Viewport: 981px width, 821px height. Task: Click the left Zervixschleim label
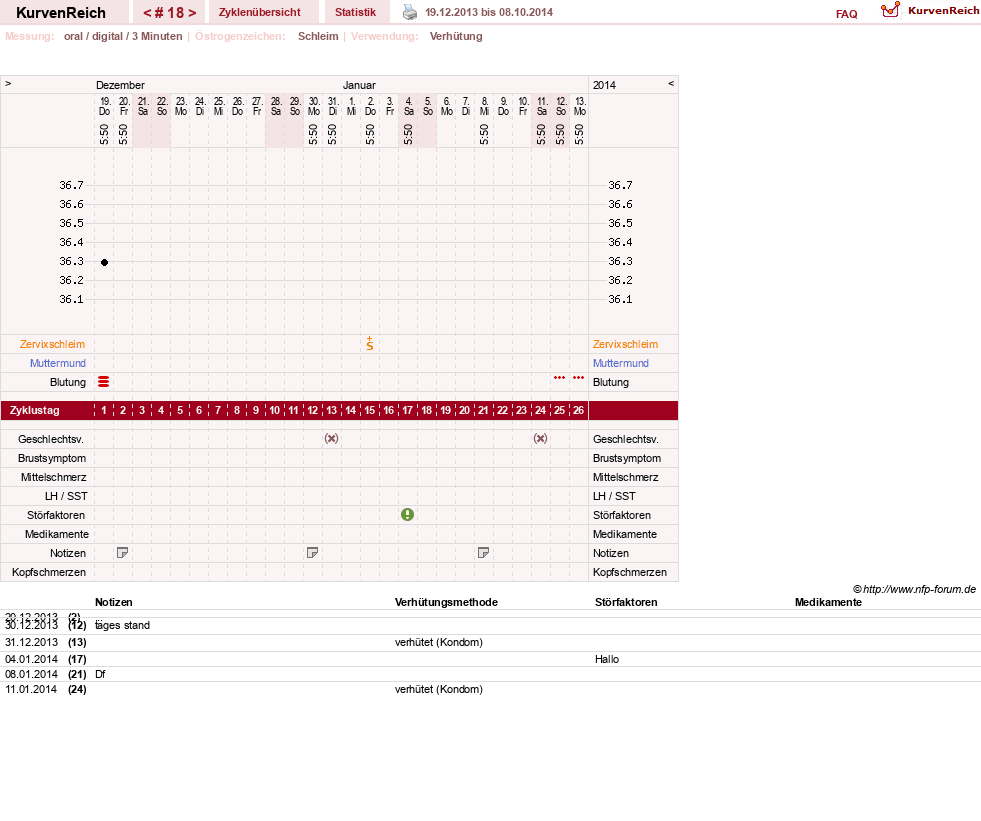[53, 344]
